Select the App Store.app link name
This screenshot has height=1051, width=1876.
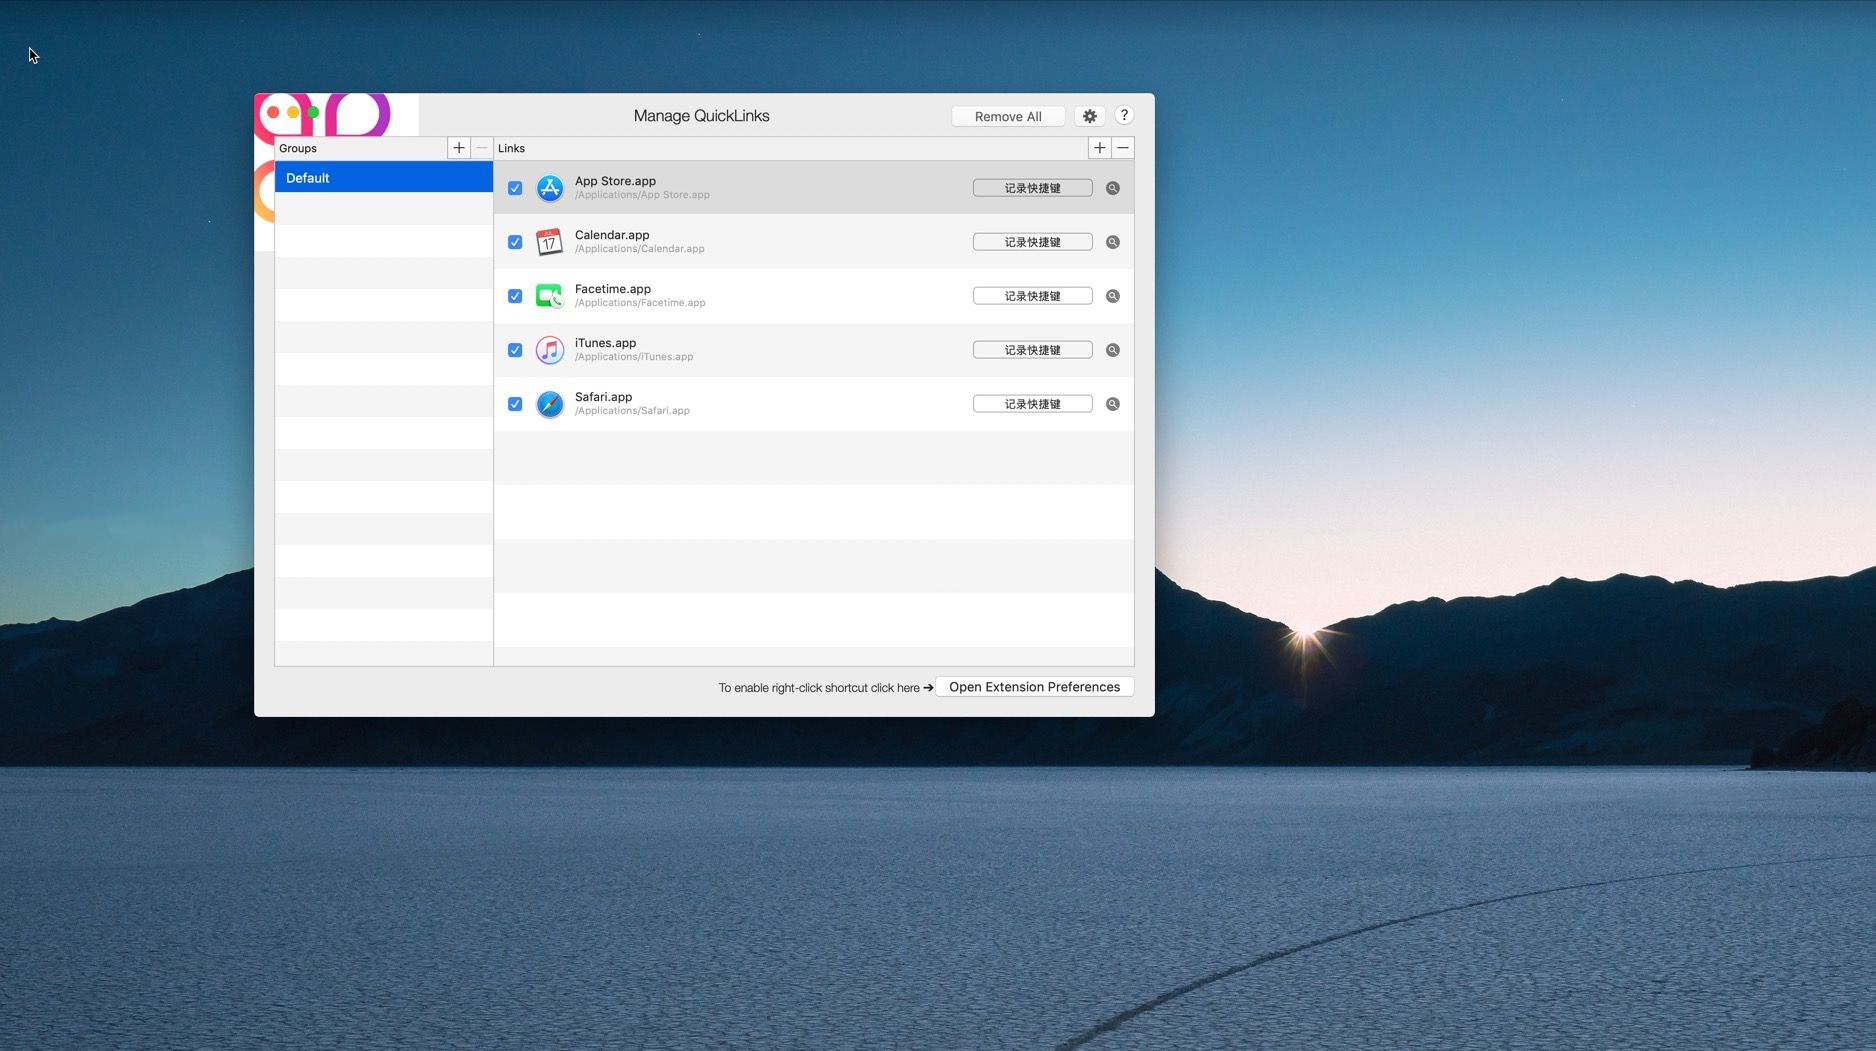615,181
